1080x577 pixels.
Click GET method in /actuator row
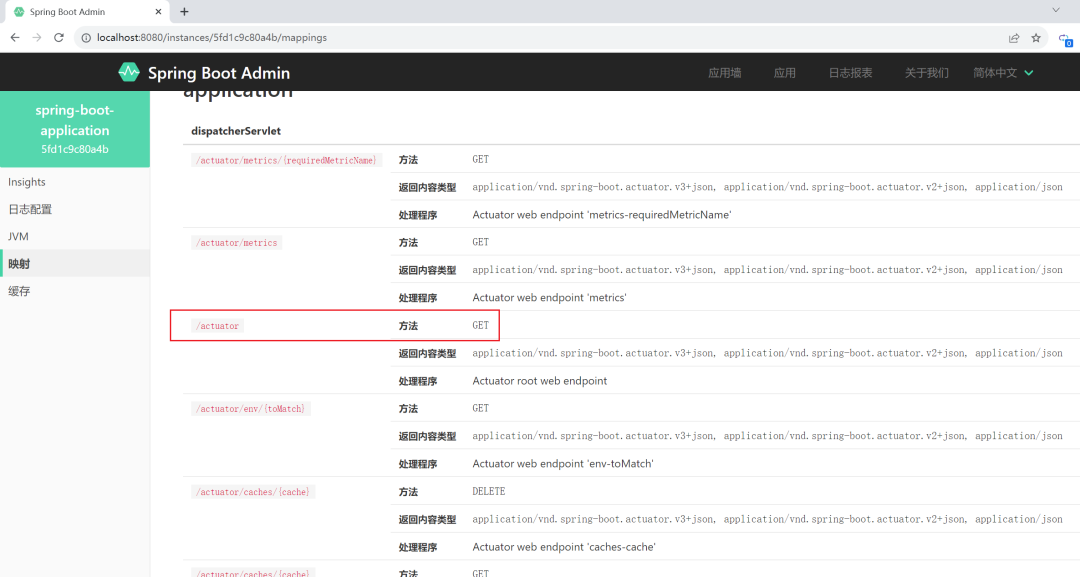(481, 326)
